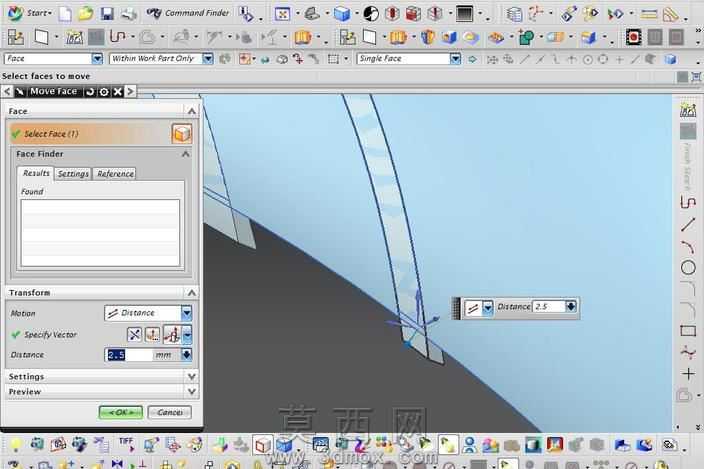Screen dimensions: 704x469
Task: Select the Line tool in right toolbar
Action: (688, 224)
